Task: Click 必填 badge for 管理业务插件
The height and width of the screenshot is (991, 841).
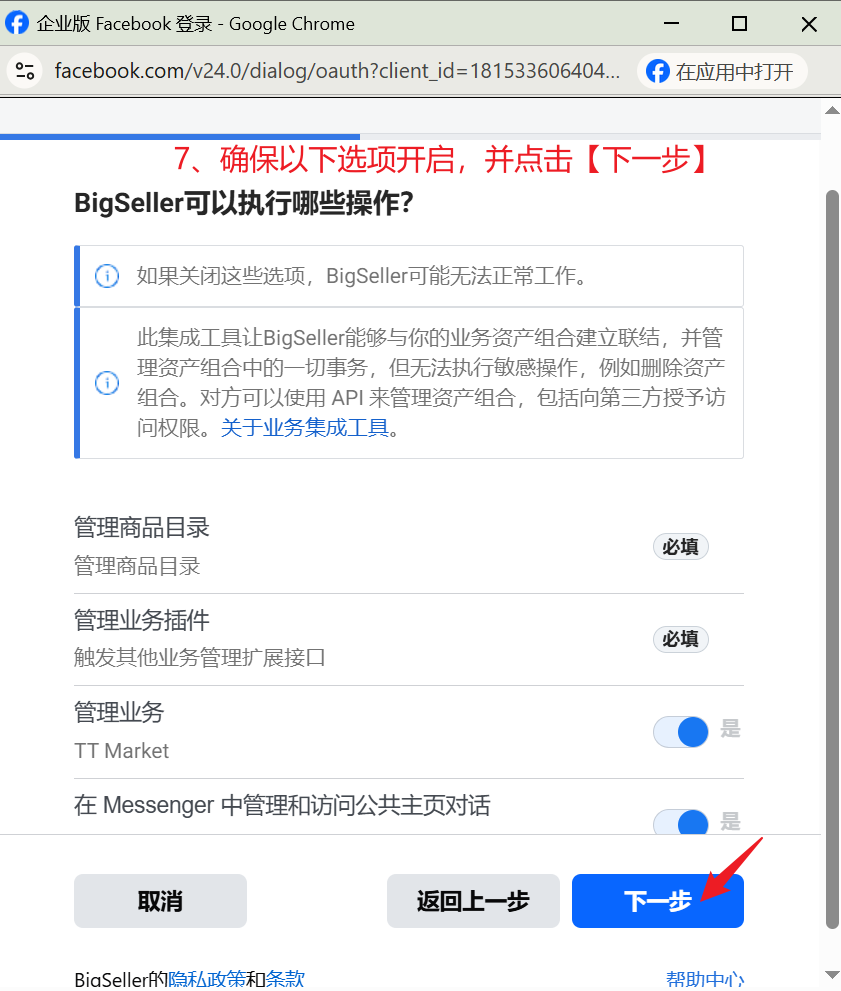Action: coord(681,639)
